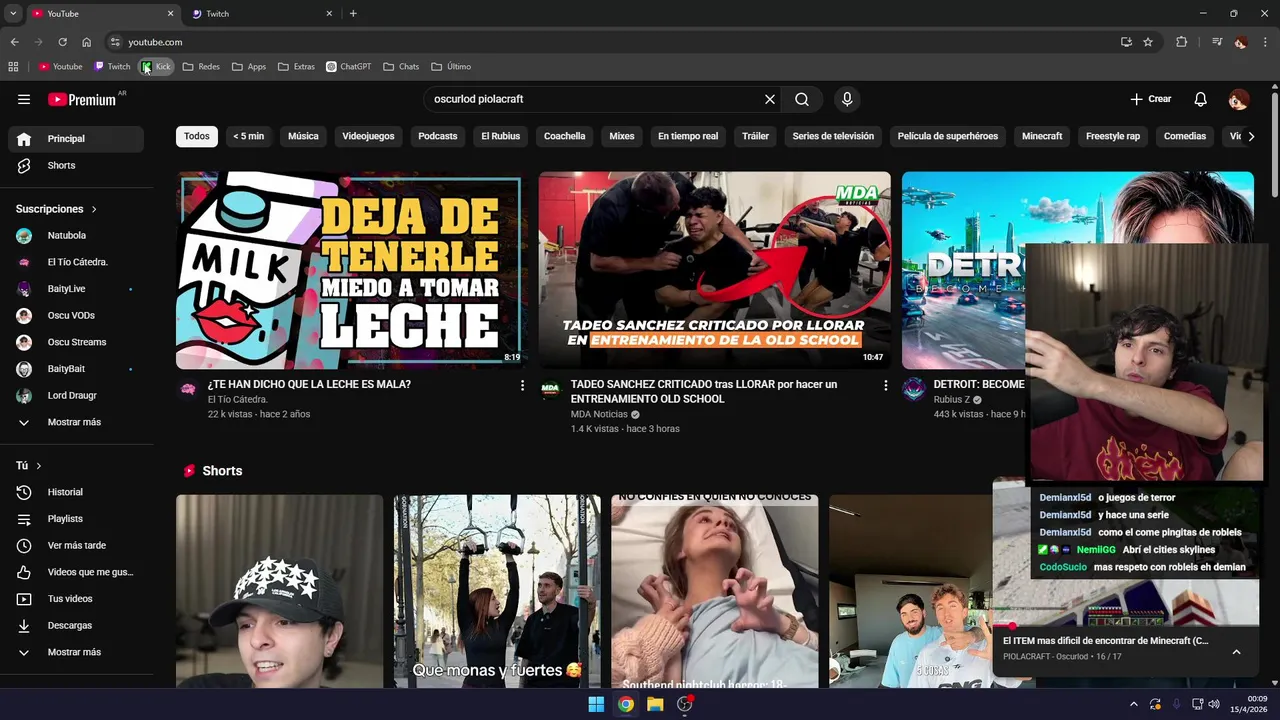Open the browser tab search dropdown
The image size is (1280, 720).
tap(13, 14)
